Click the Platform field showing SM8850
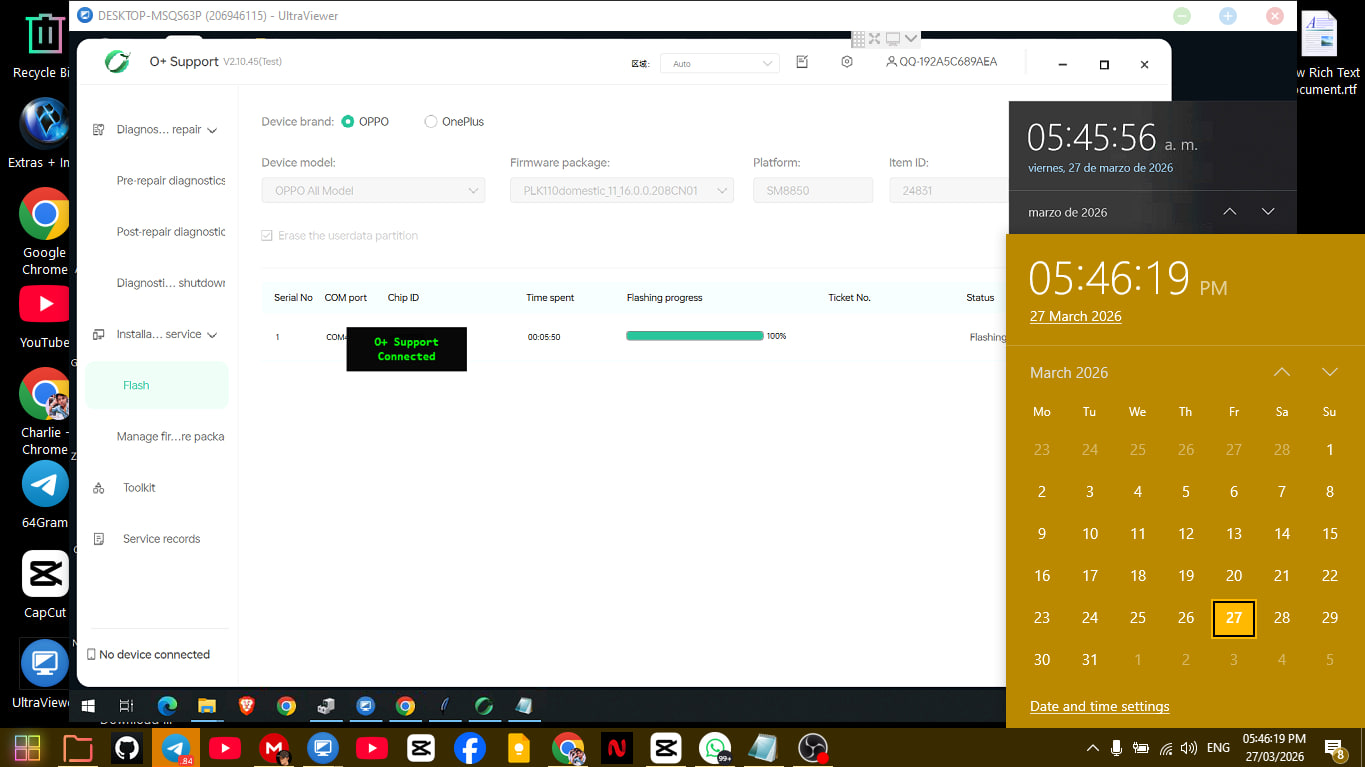Screen dimensions: 1365x767 click(x=813, y=191)
